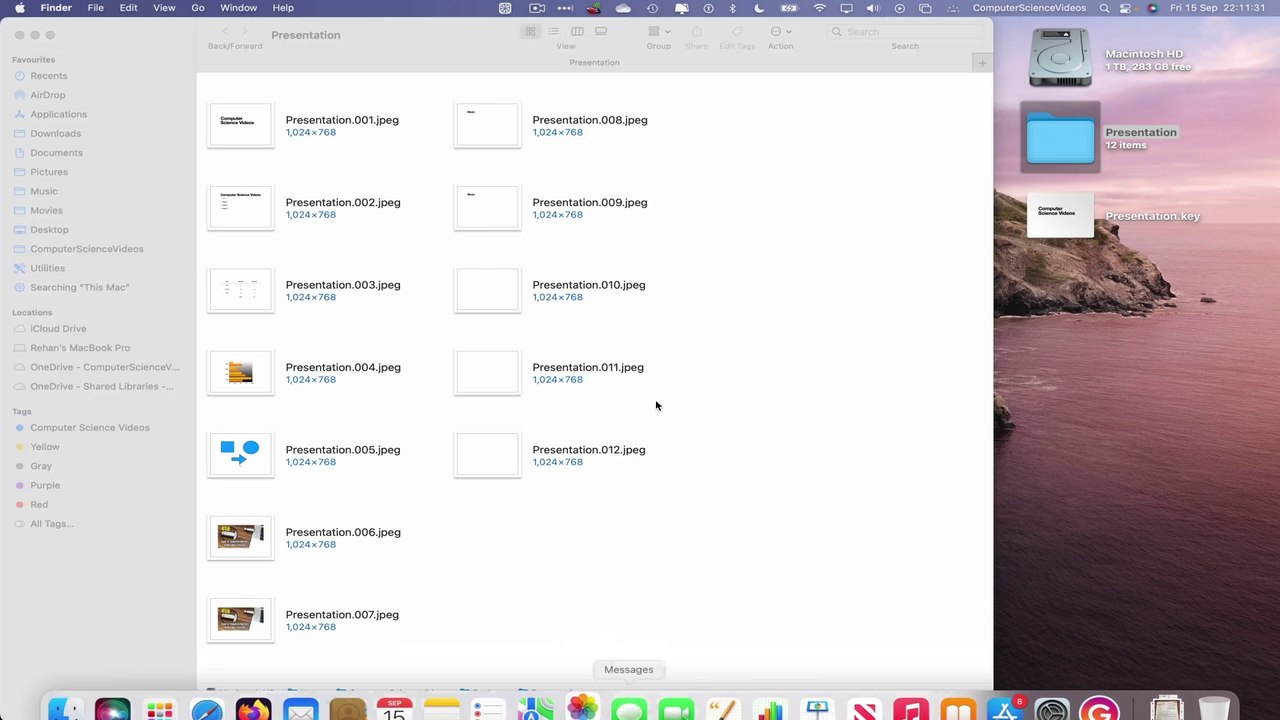Select Presentation folder on desktop
This screenshot has width=1280, height=720.
pyautogui.click(x=1060, y=138)
